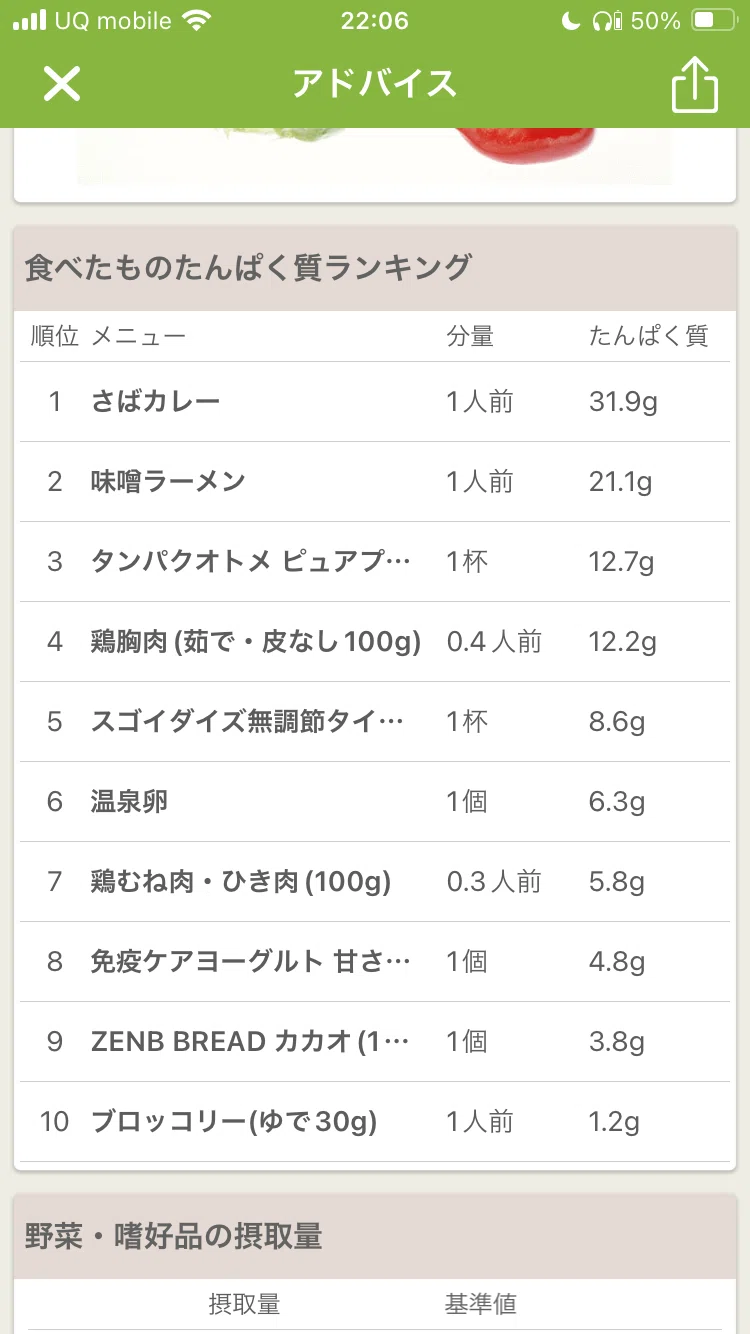750x1334 pixels.
Task: Tap the share icon in header
Action: (x=694, y=84)
